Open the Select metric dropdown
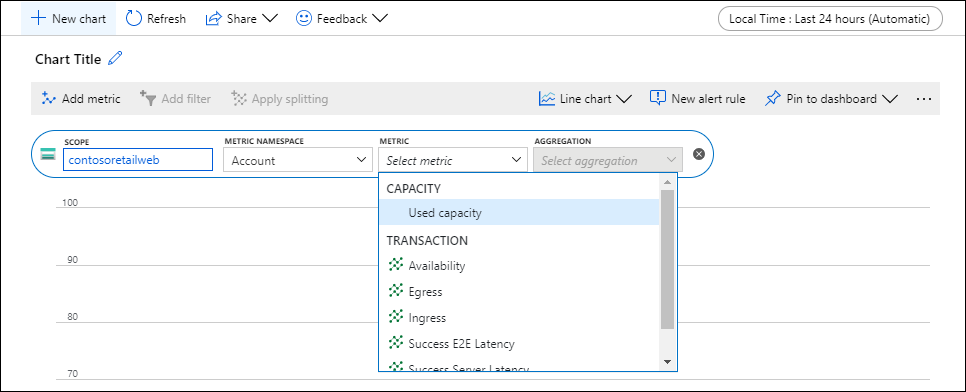 pos(453,160)
